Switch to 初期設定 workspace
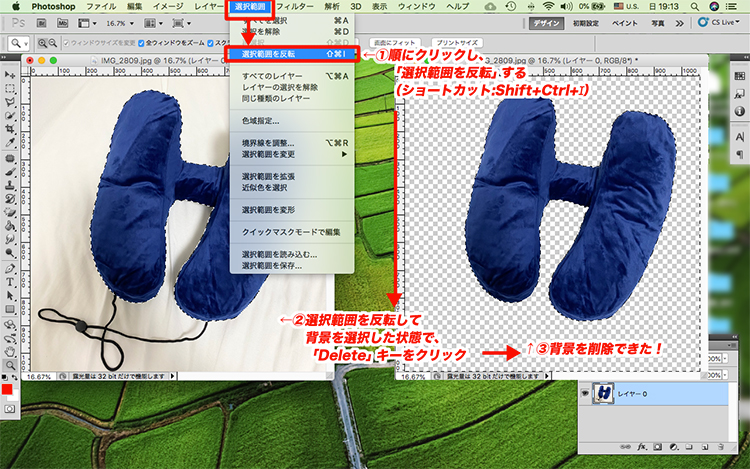 click(586, 23)
